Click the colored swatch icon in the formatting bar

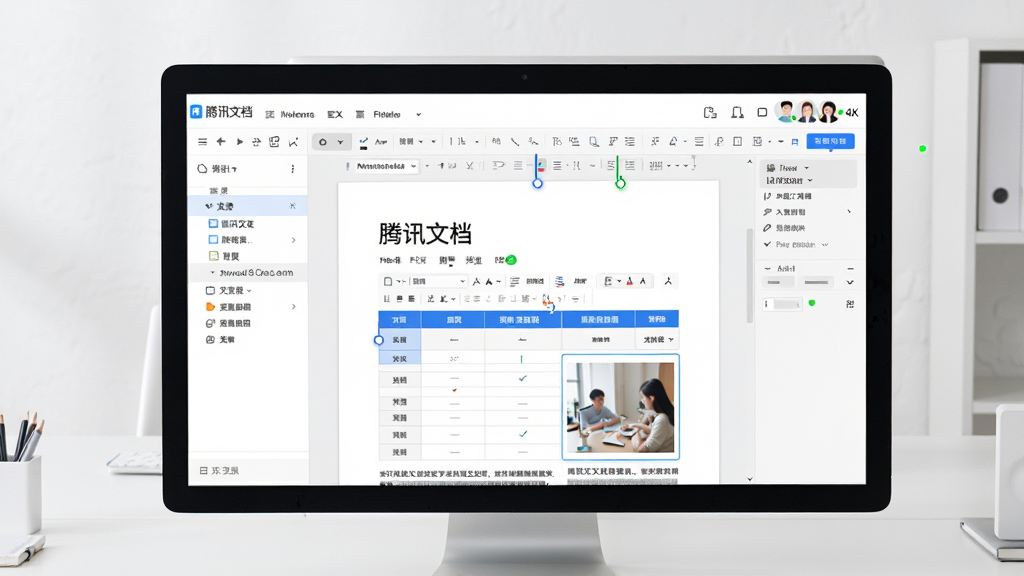541,166
